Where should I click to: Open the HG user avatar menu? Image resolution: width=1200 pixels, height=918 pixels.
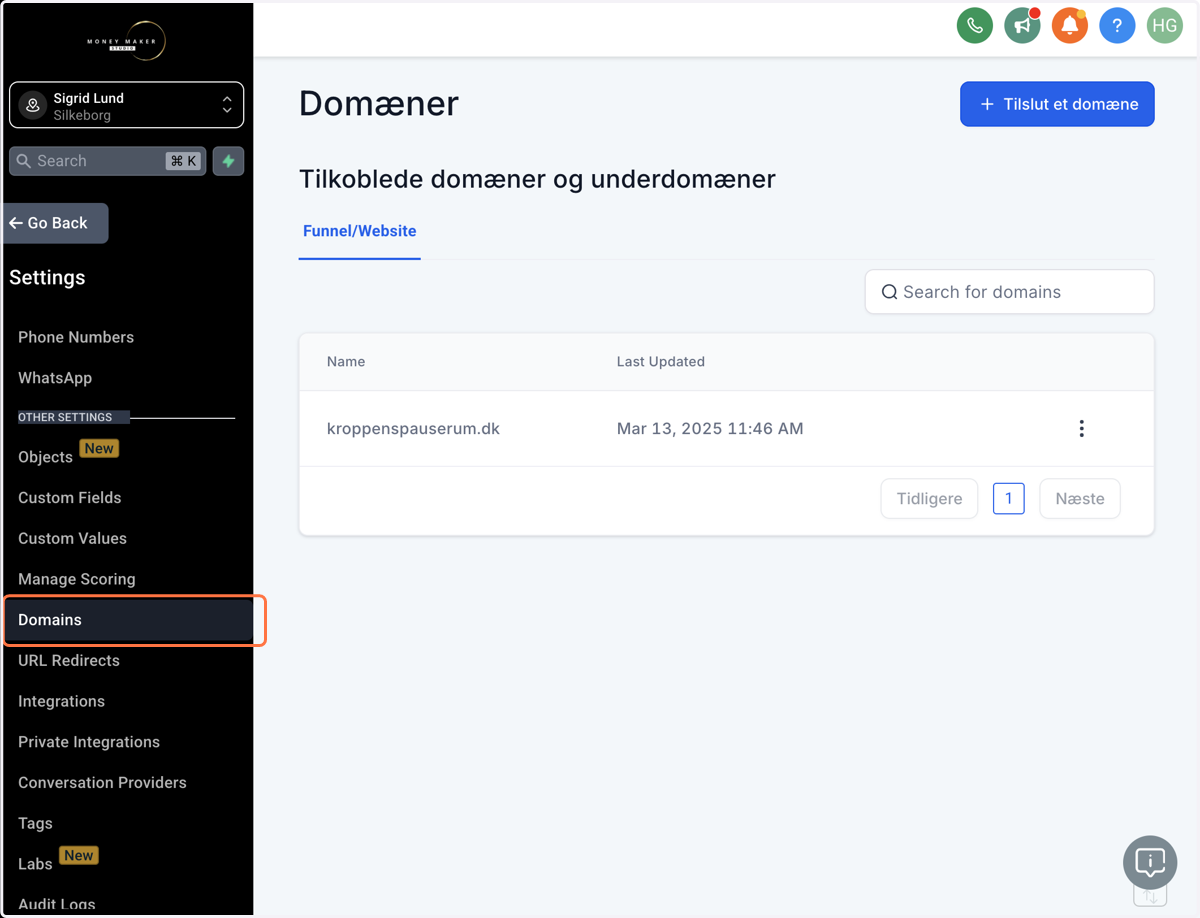click(1164, 26)
